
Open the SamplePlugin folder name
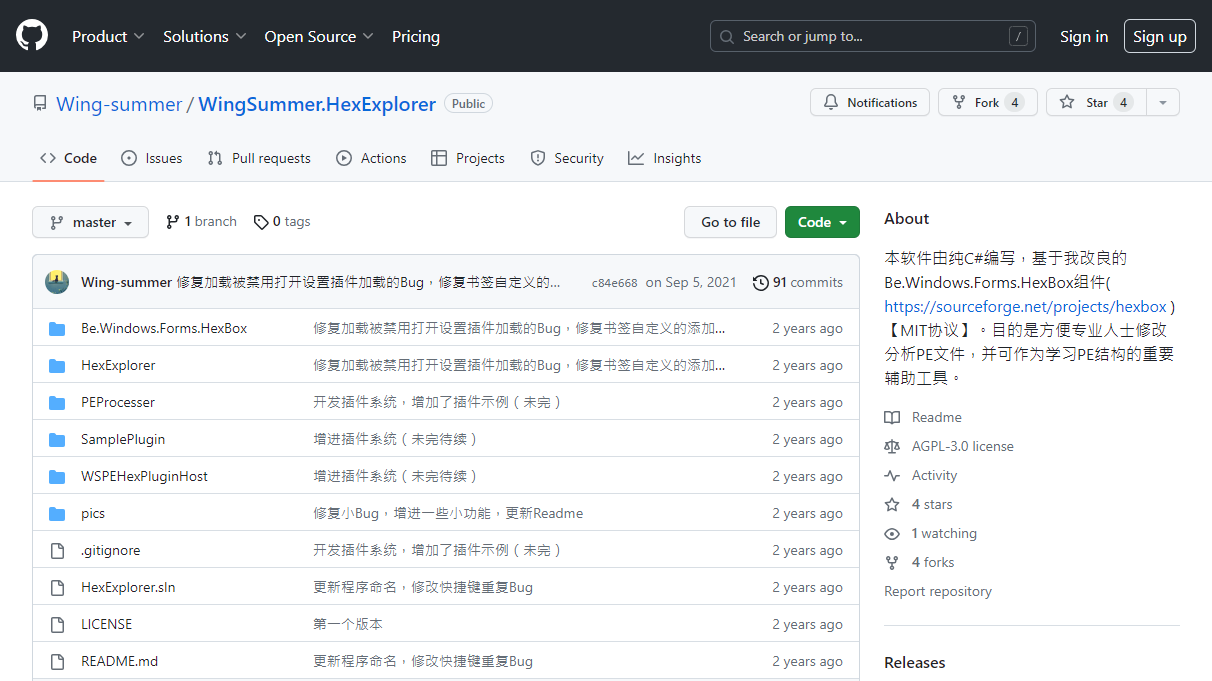click(x=123, y=439)
